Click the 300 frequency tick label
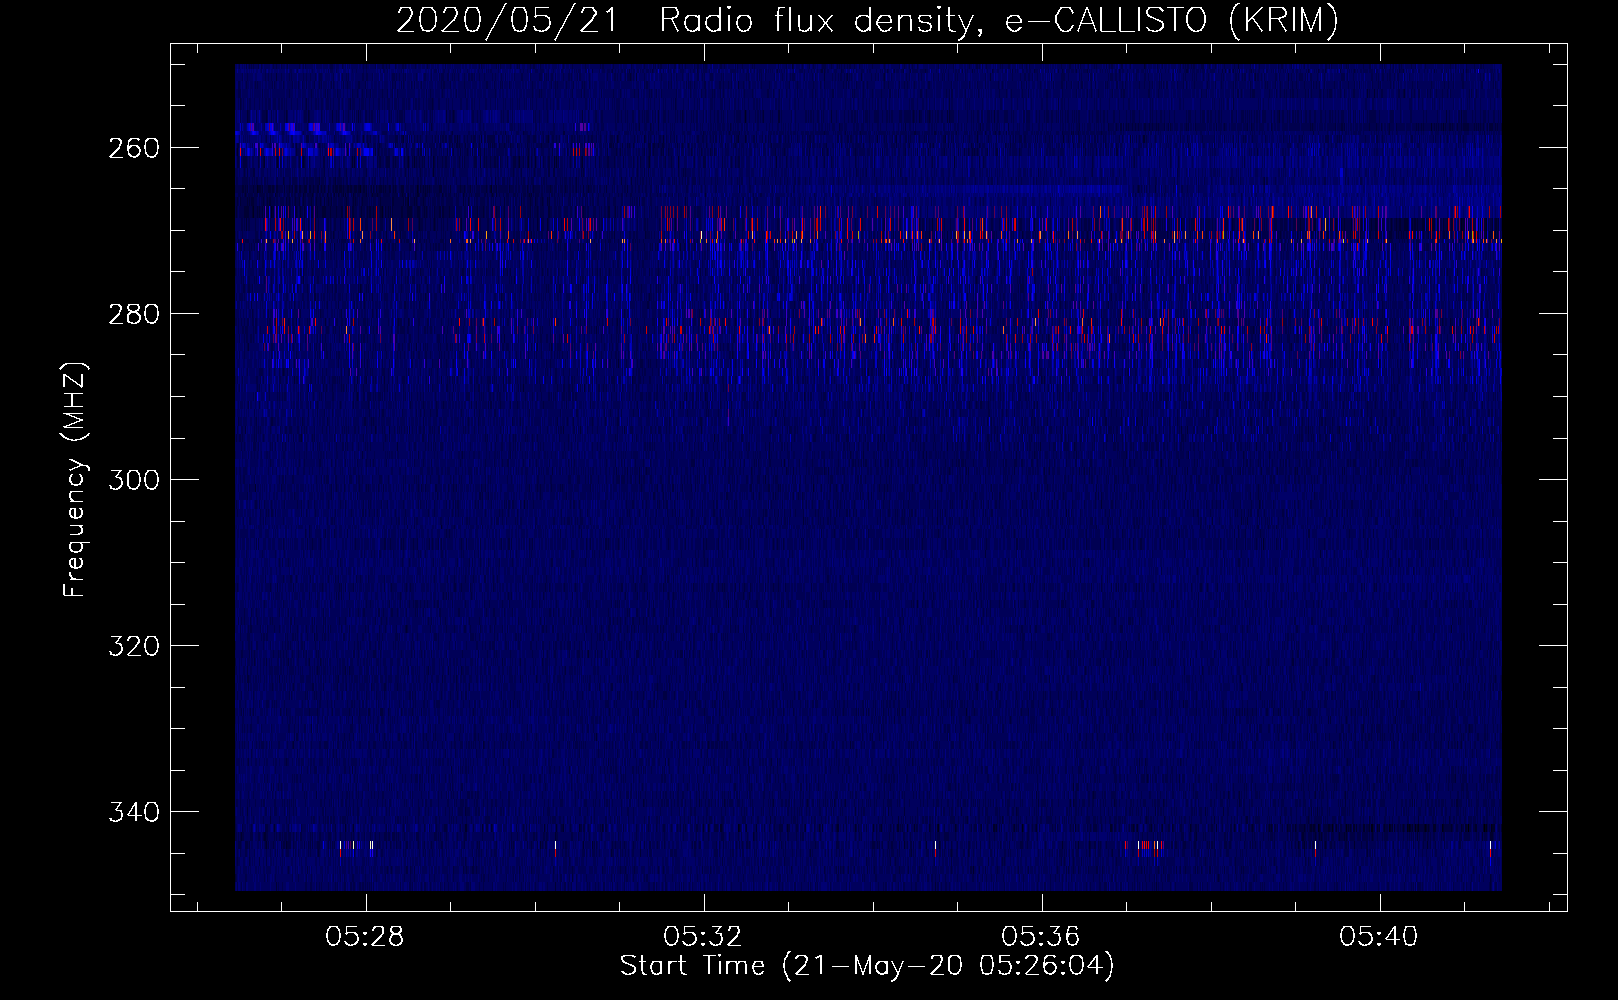Image resolution: width=1618 pixels, height=1000 pixels. click(x=134, y=480)
